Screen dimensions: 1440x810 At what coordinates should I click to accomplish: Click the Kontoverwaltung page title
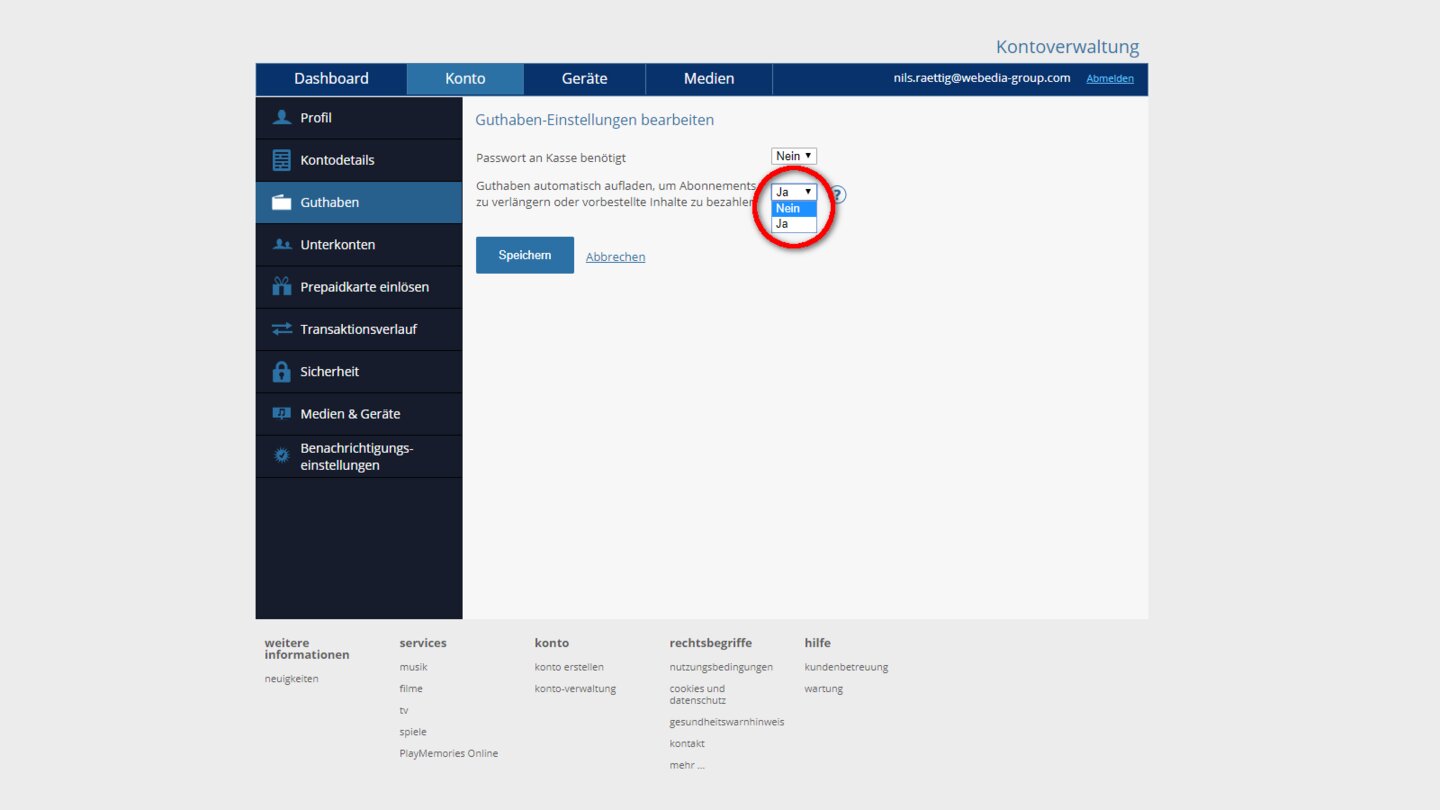pyautogui.click(x=1067, y=47)
